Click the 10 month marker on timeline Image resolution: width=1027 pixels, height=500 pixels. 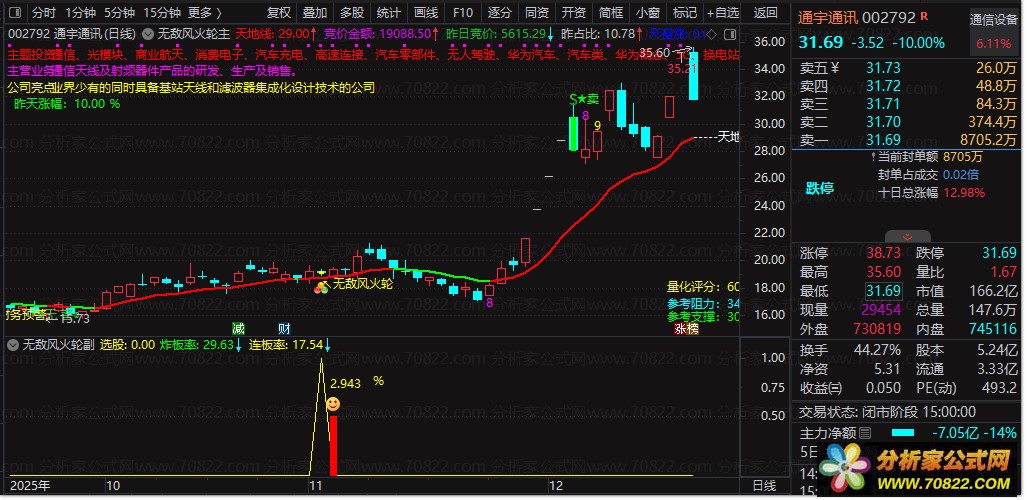click(x=113, y=486)
